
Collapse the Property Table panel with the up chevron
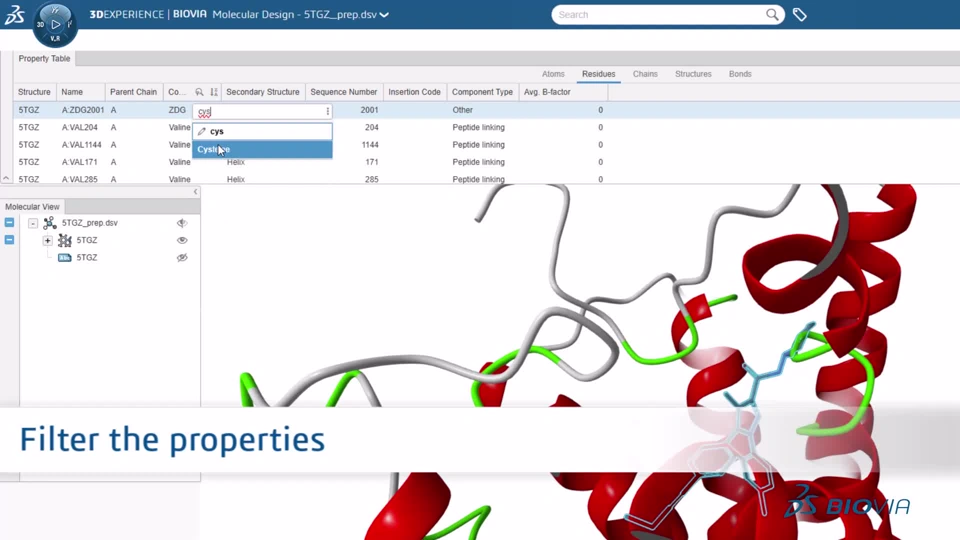[x=6, y=178]
